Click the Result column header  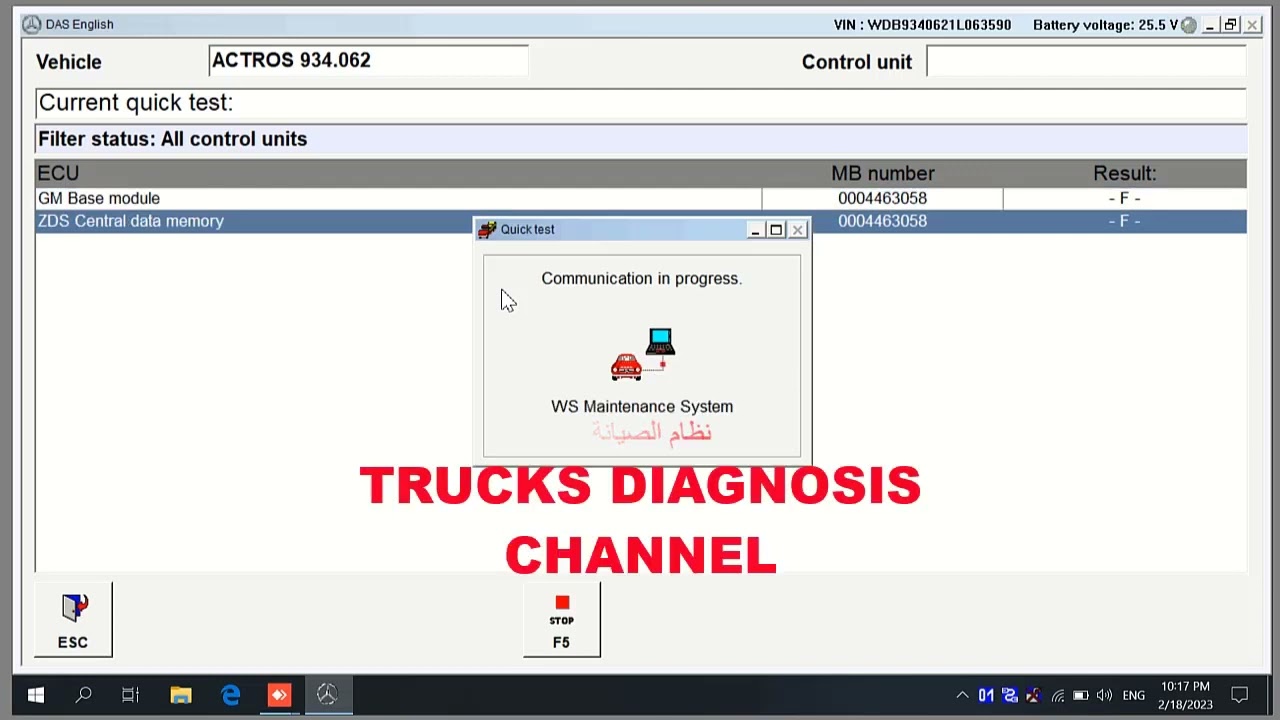[1124, 173]
